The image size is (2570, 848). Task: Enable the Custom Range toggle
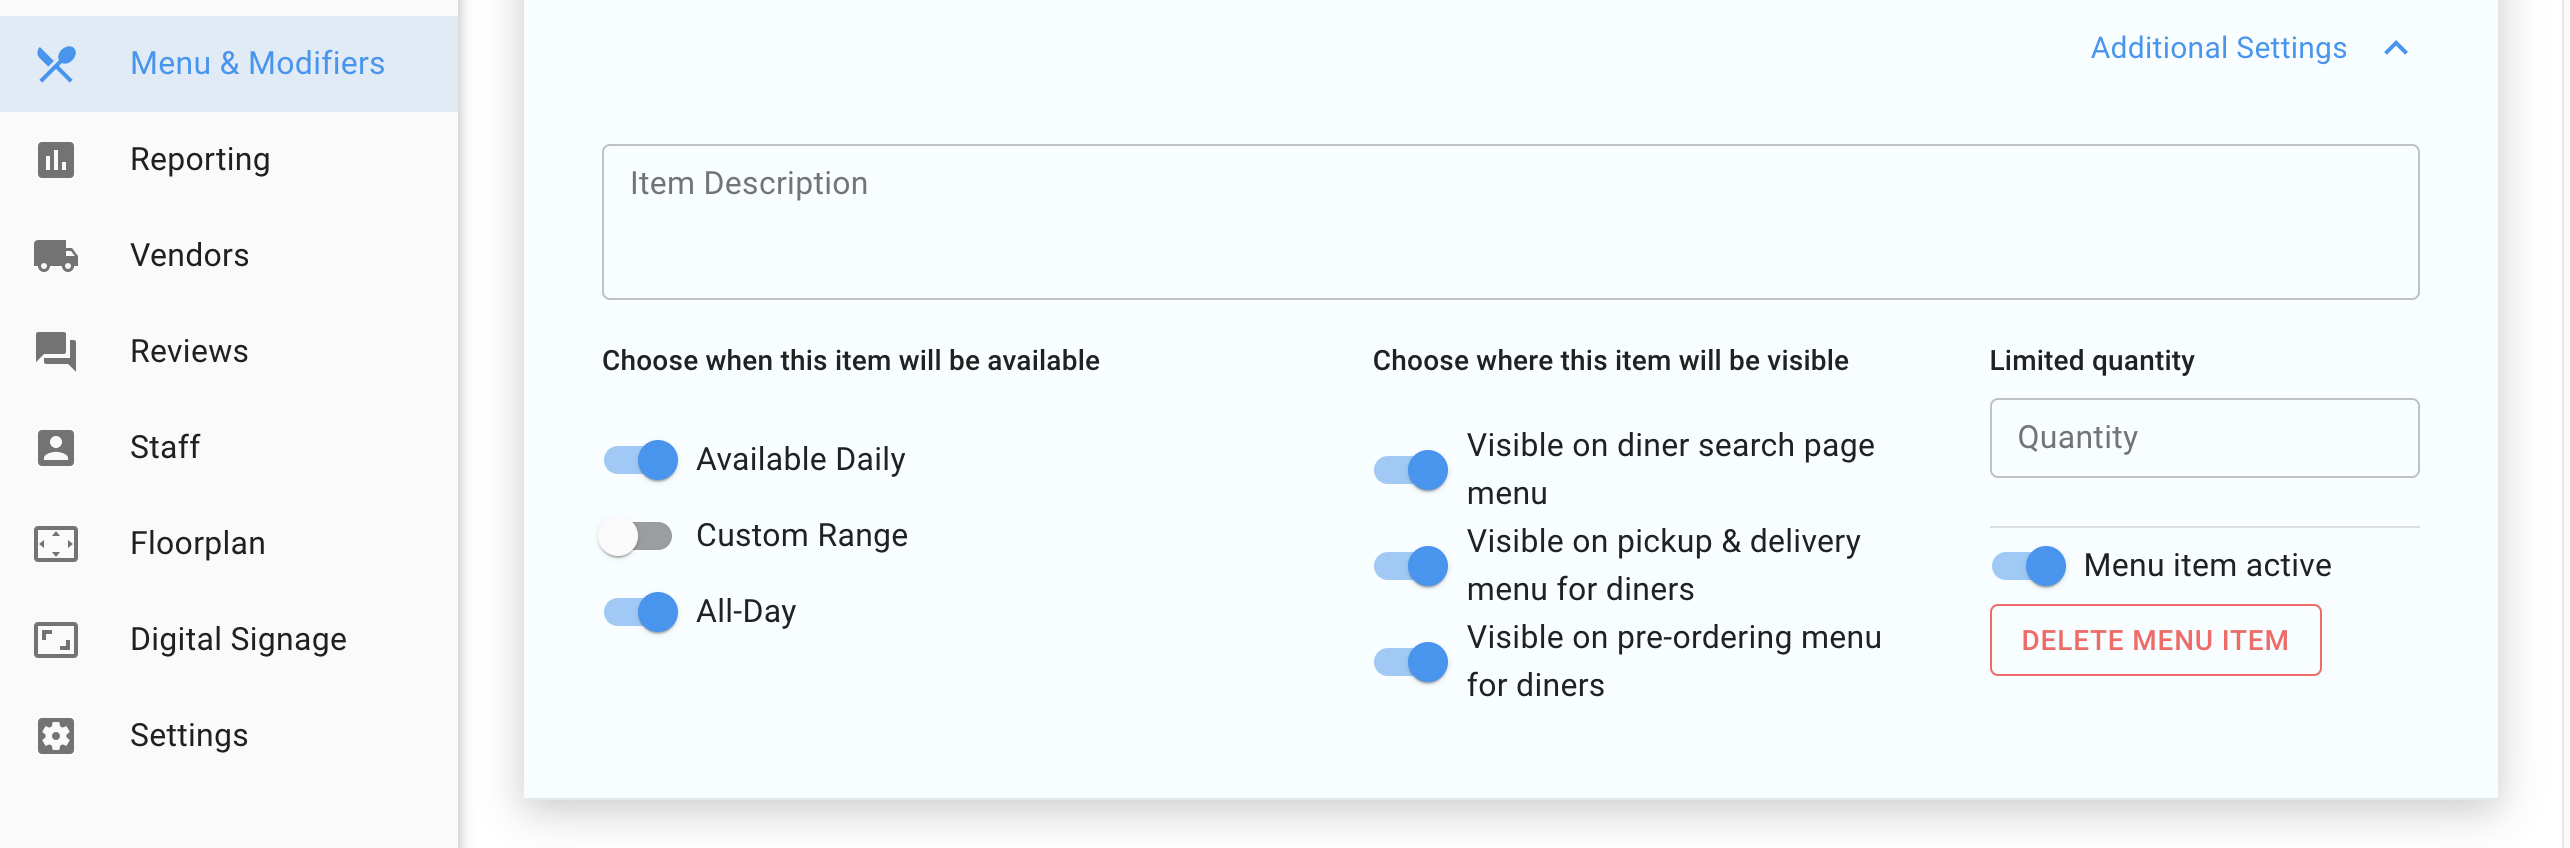click(x=636, y=536)
